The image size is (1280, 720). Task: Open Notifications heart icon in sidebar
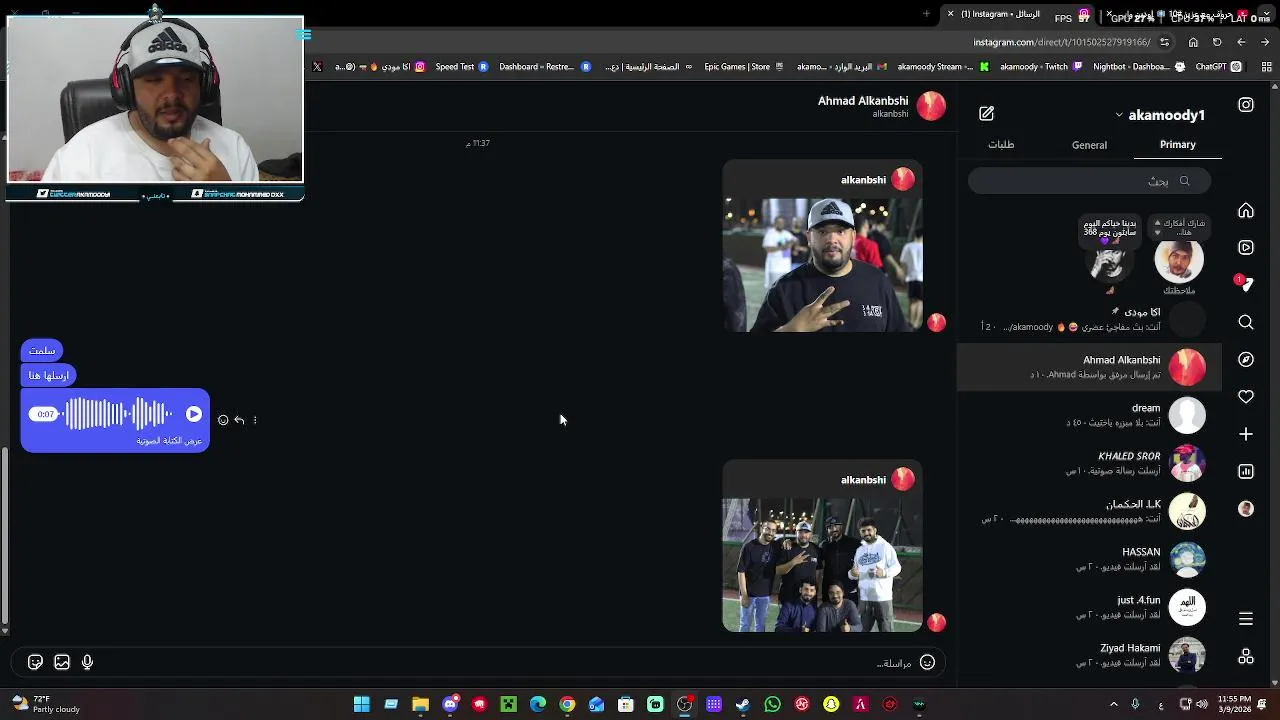(1246, 397)
